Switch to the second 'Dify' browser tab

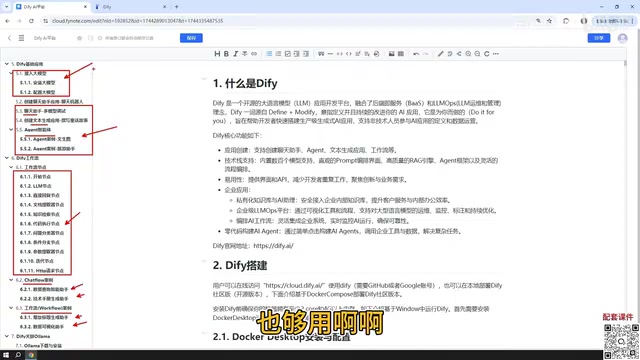[x=131, y=7]
